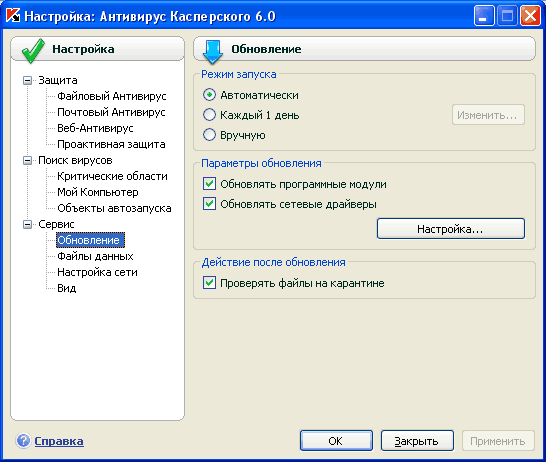
Task: Select the Каждый 1 день radio option
Action: tap(209, 115)
